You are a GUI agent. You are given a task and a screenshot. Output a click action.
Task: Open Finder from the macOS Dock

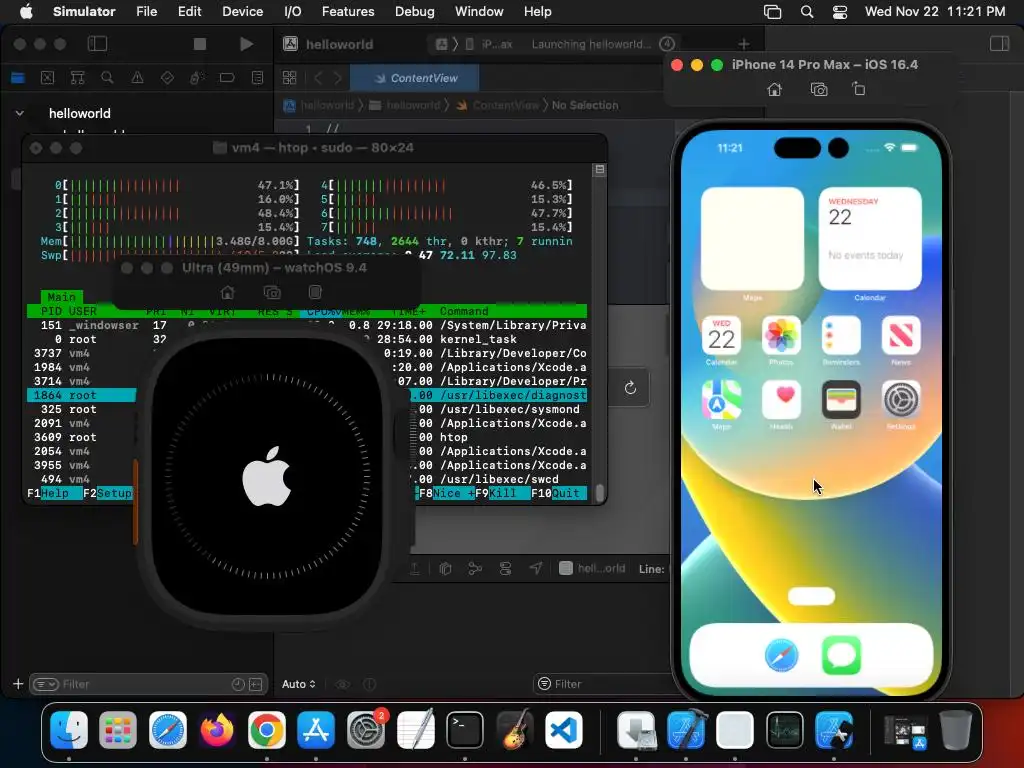[x=69, y=729]
